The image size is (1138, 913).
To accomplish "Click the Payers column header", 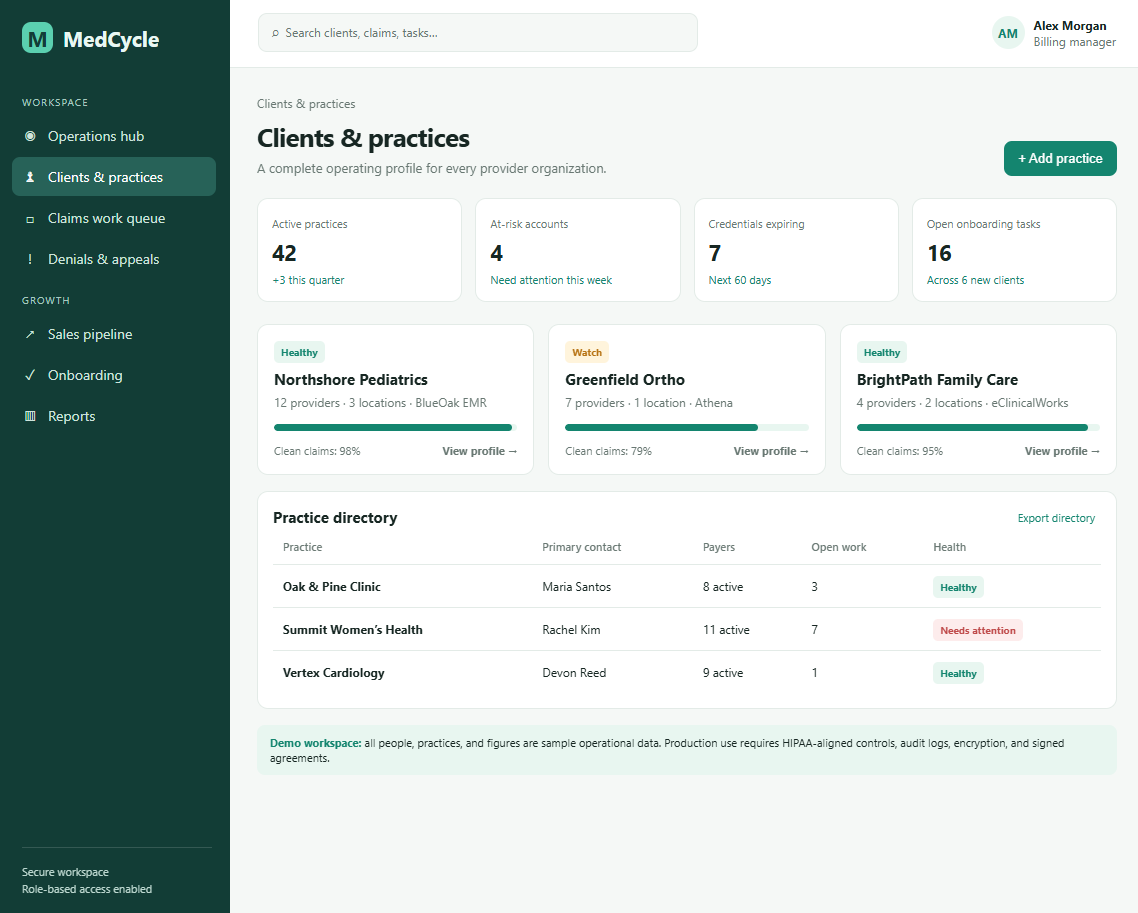I will (719, 547).
